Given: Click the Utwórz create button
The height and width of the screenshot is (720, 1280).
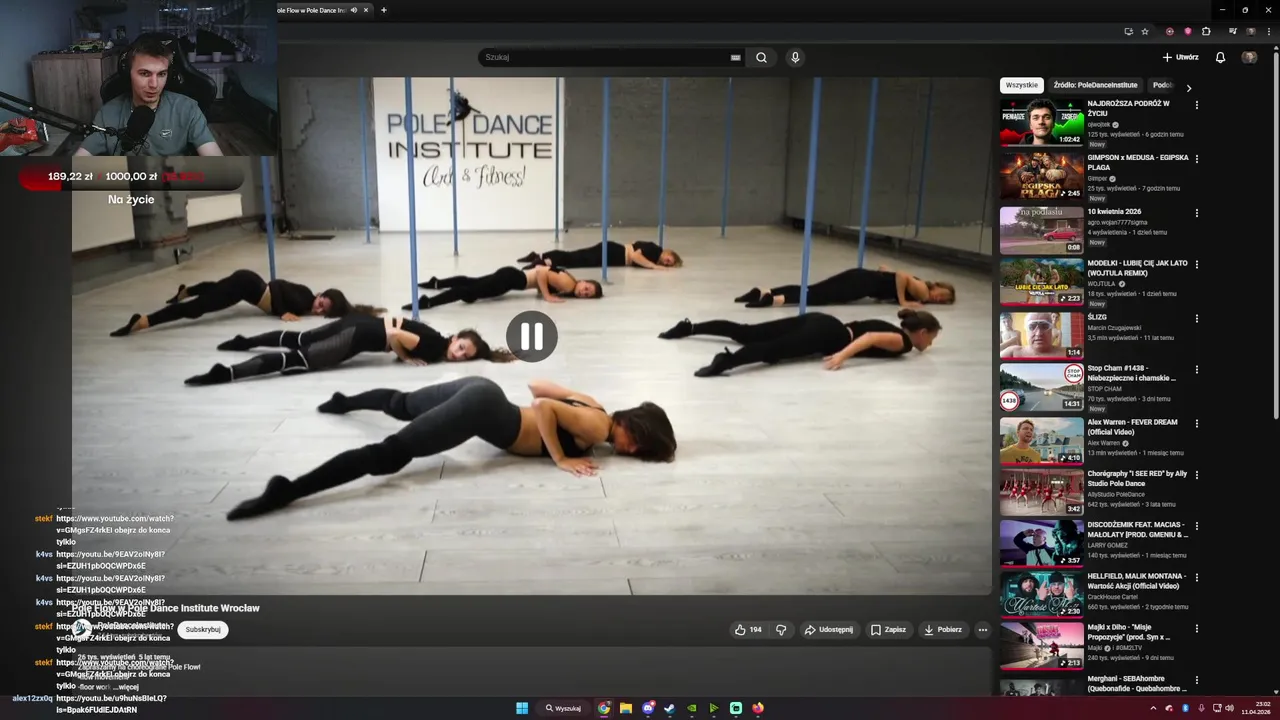Looking at the screenshot, I should point(1180,57).
